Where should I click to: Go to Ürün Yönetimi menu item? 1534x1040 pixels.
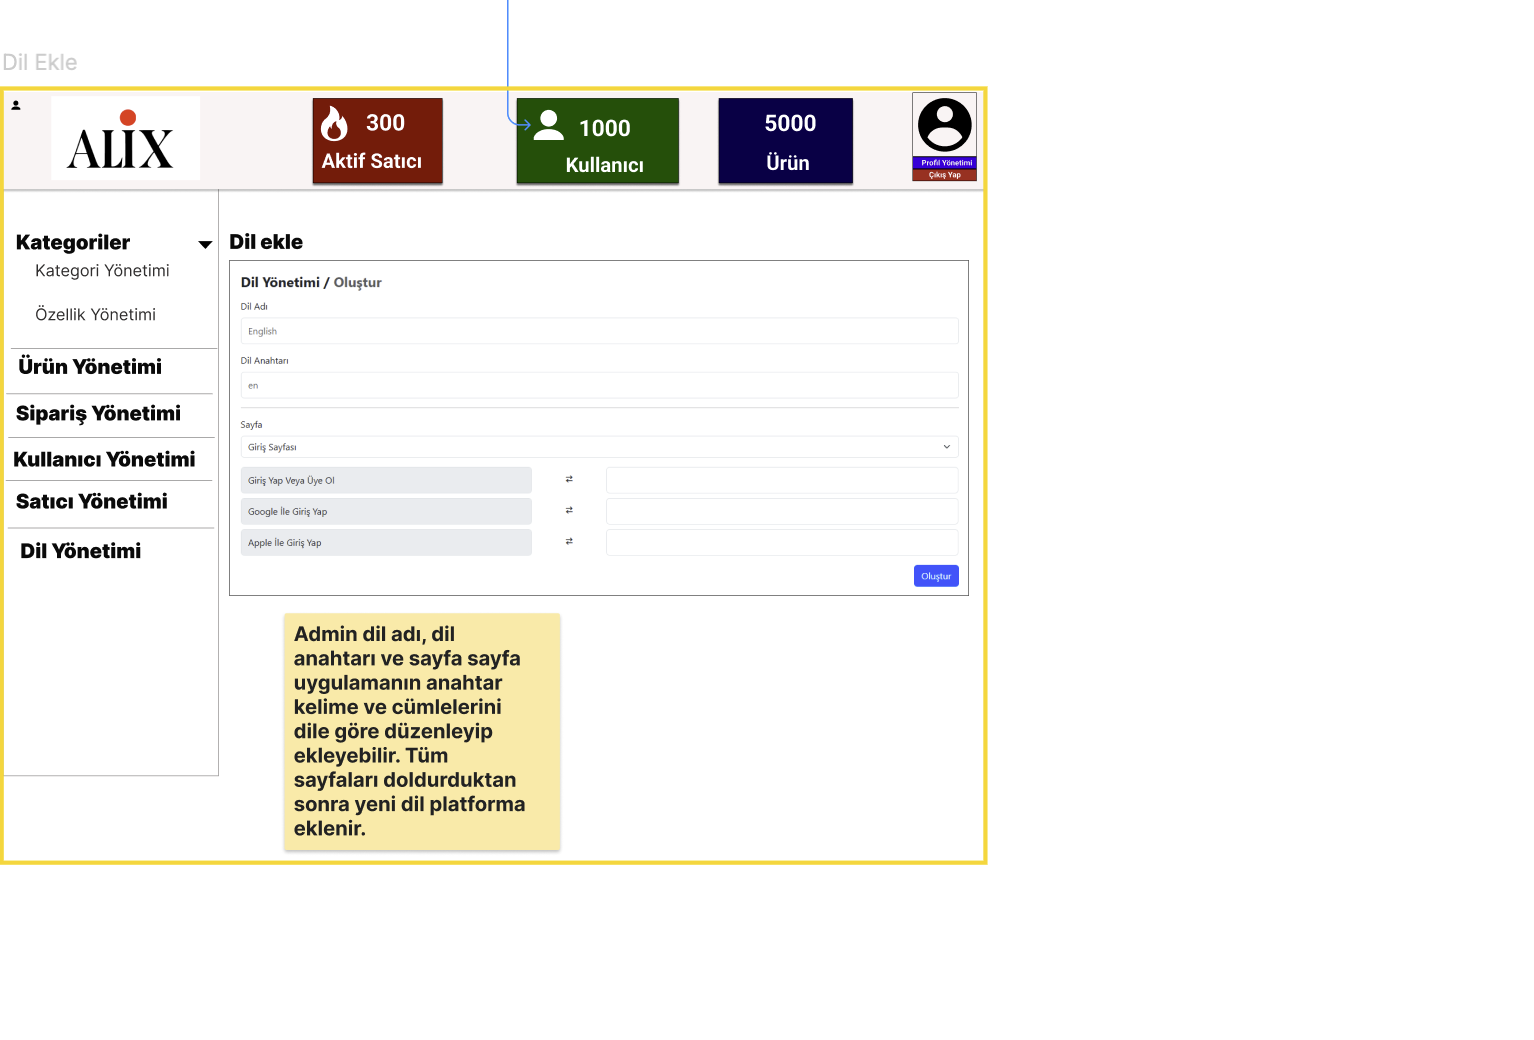coord(90,367)
